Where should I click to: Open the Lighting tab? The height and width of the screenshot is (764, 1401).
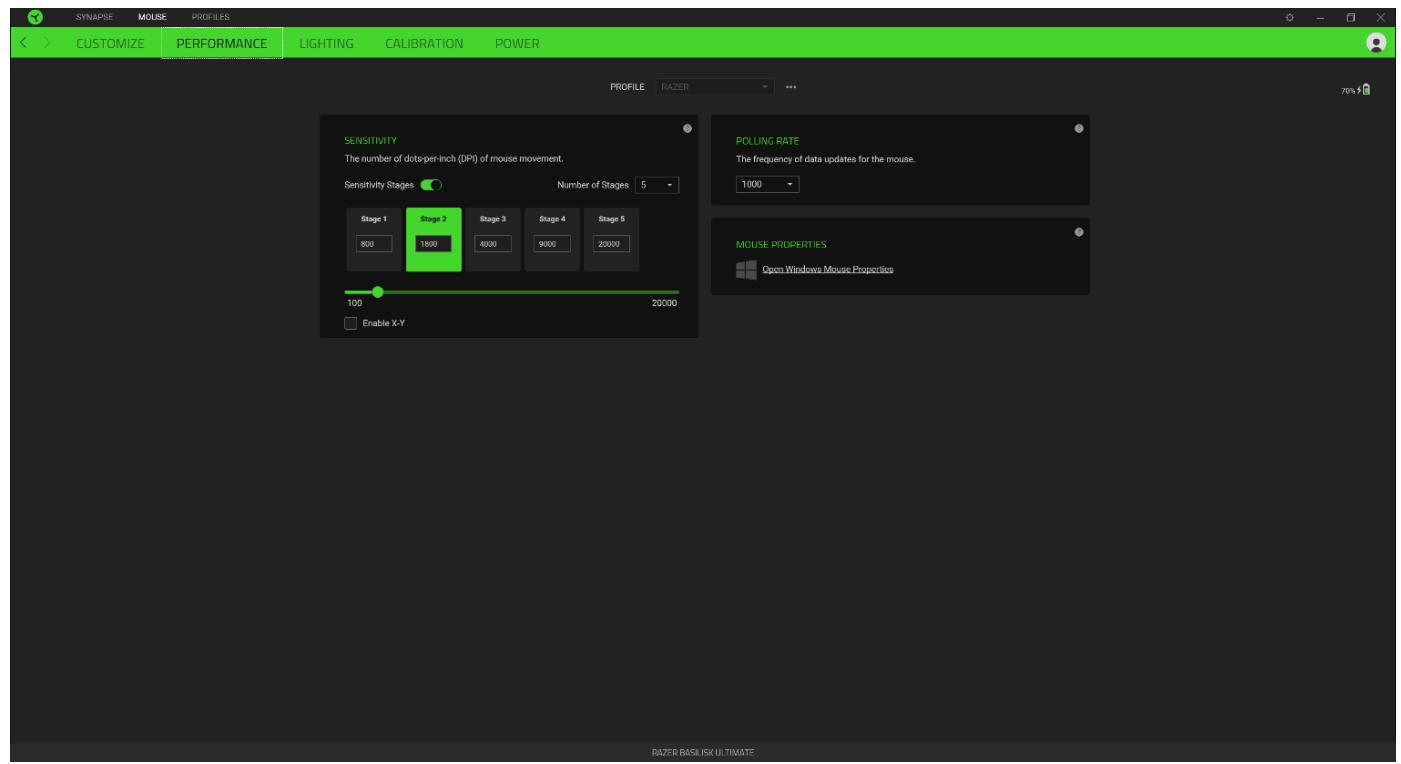pyautogui.click(x=326, y=43)
